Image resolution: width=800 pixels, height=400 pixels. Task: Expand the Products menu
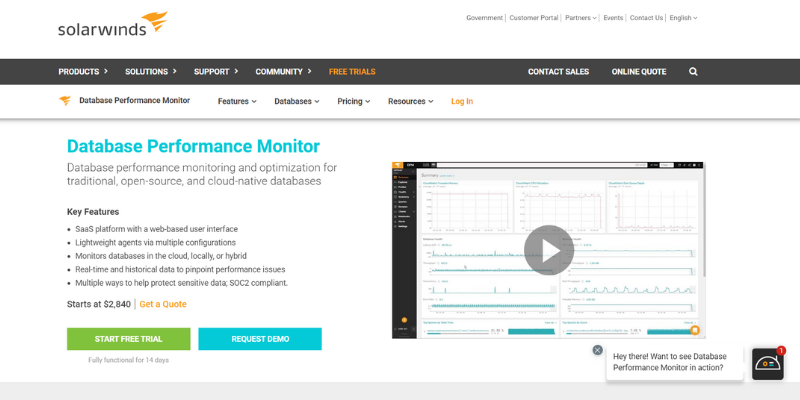coord(83,72)
